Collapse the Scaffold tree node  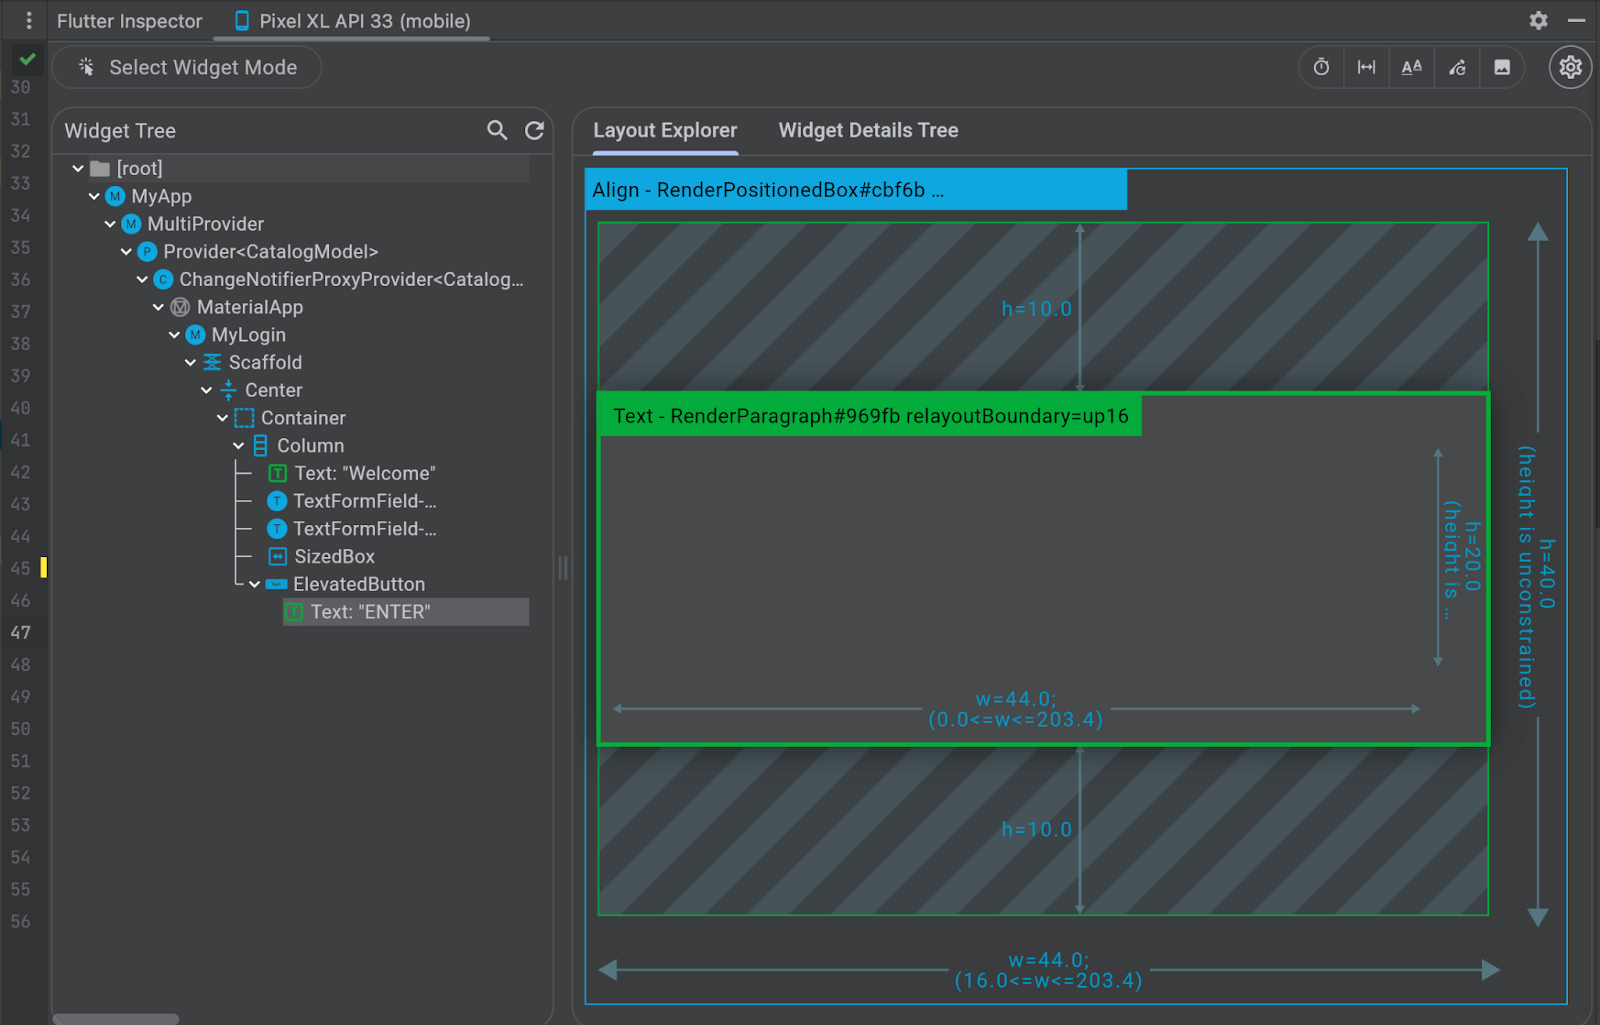(190, 362)
